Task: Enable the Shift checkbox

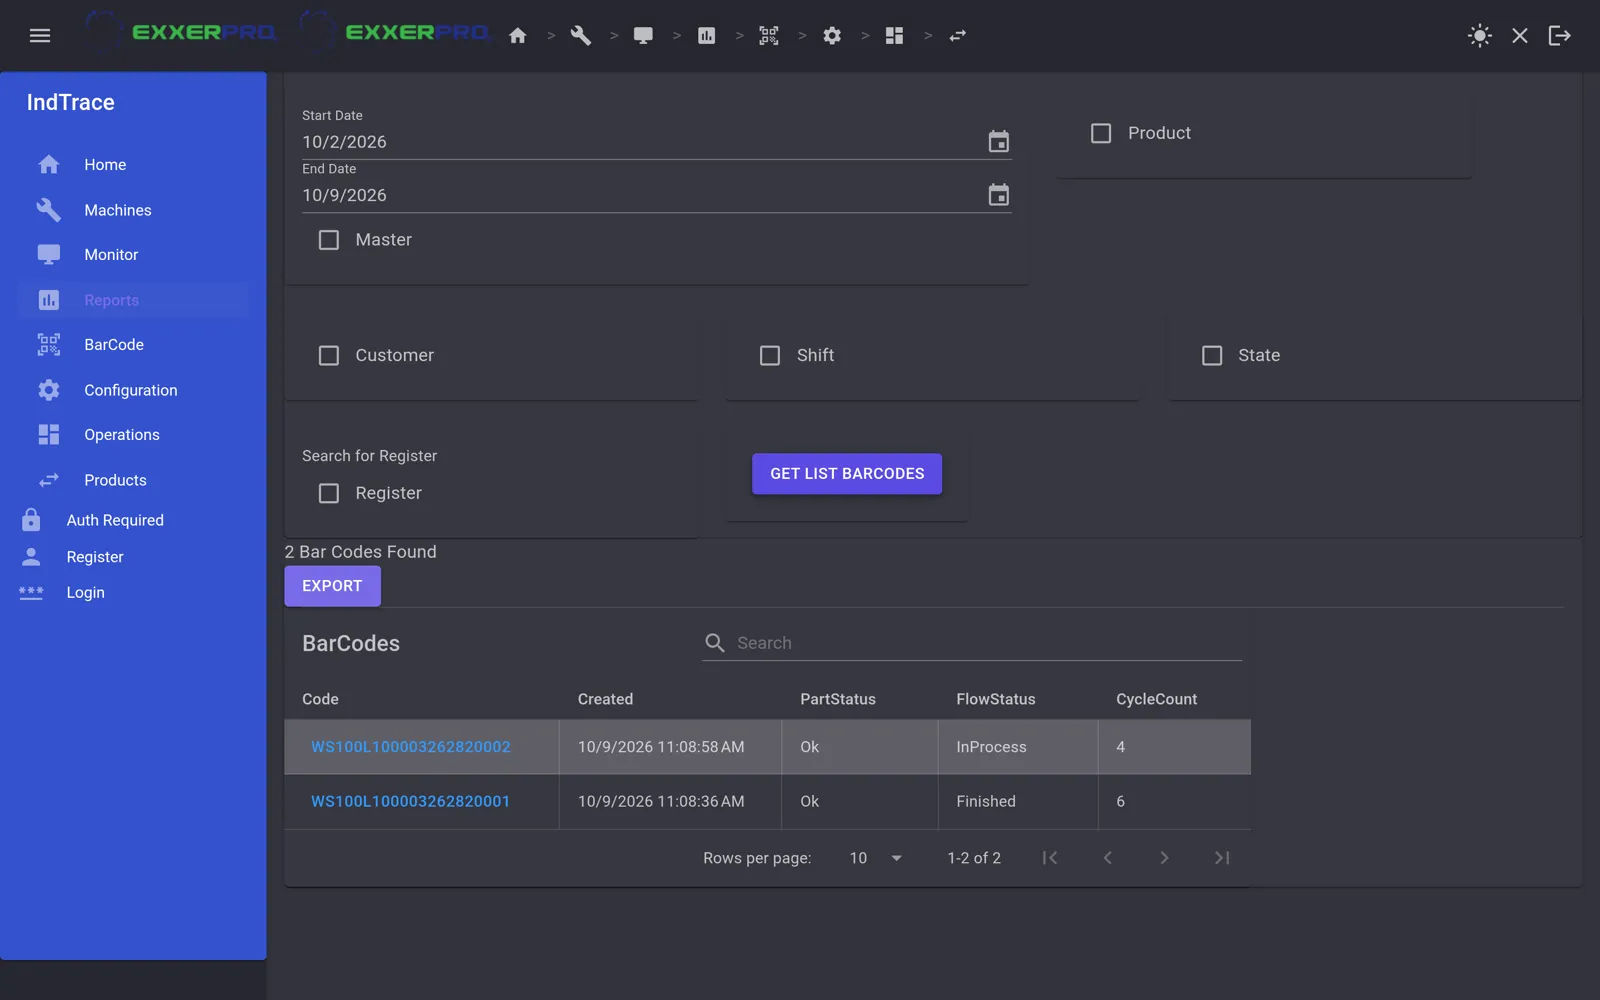Action: (770, 355)
